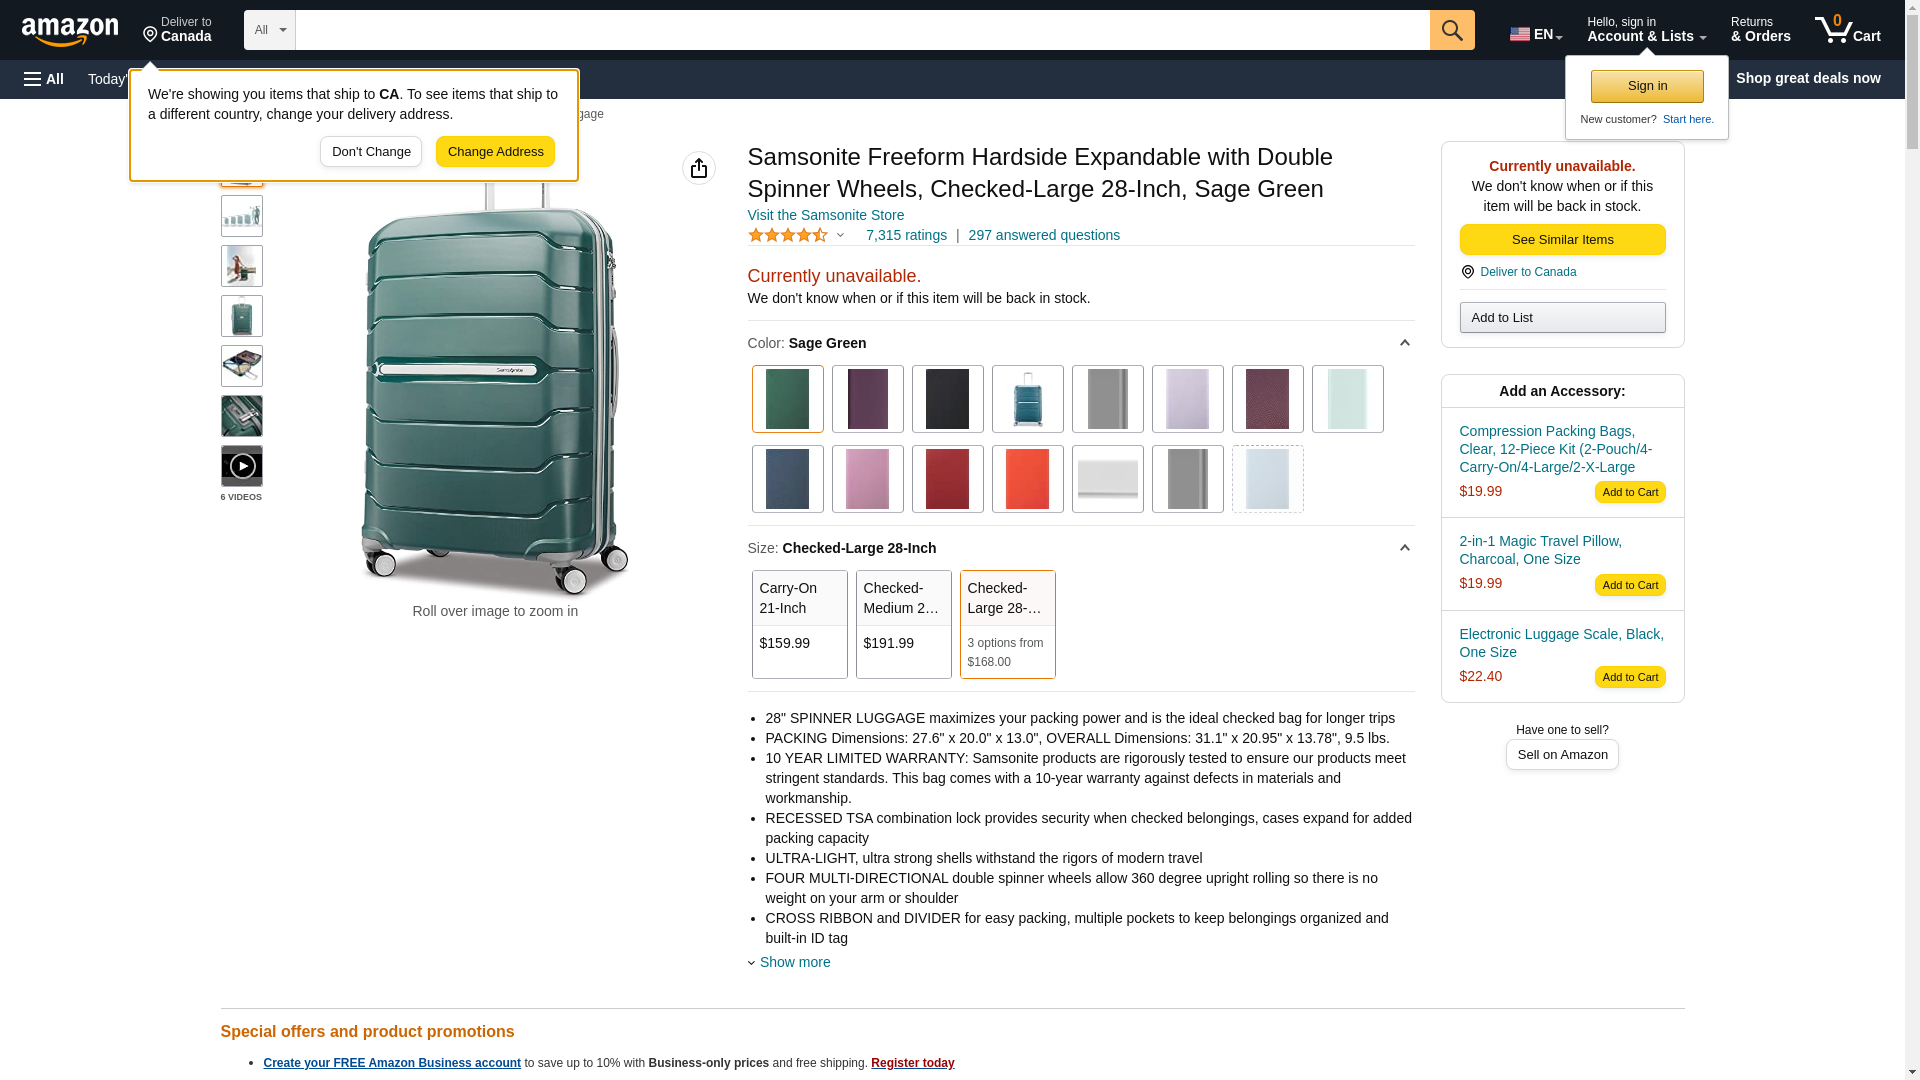Visit the Samsonite Store link

click(x=826, y=215)
